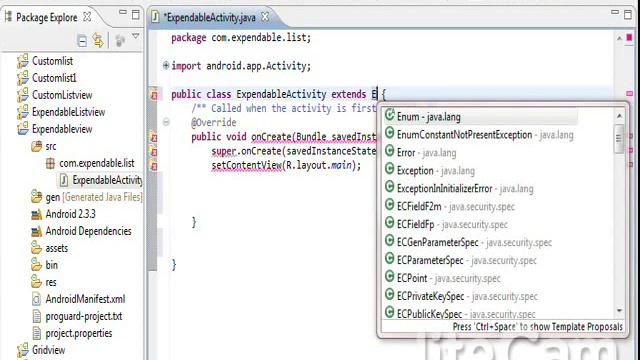Expand the folded import statement
This screenshot has width=640, height=360.
[x=166, y=65]
